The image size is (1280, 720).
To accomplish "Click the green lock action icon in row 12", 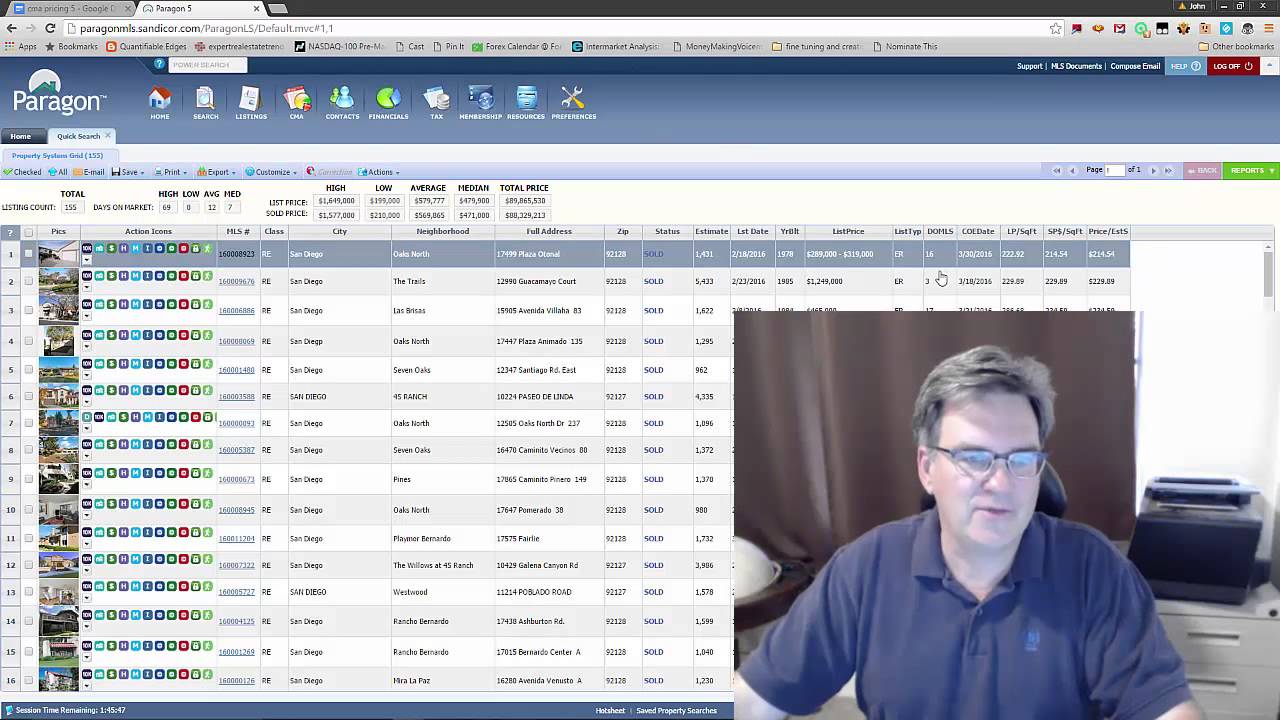I will pyautogui.click(x=195, y=559).
